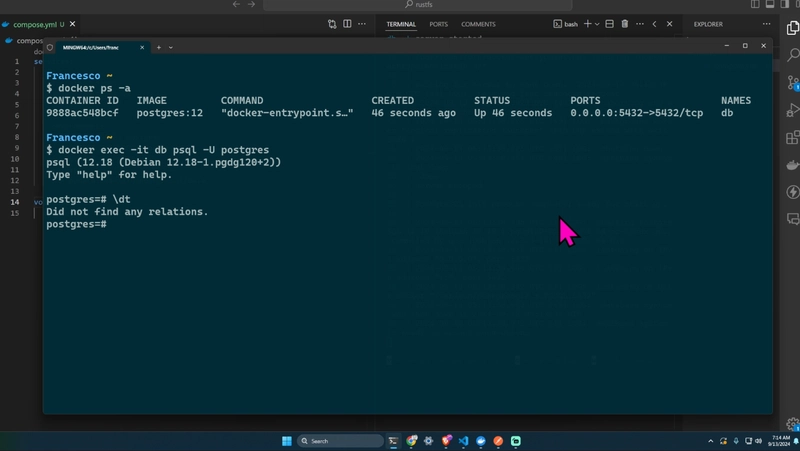Screen dimensions: 800x451
Task: Toggle primary sidebar layout icon in title bar
Action: 755,4
